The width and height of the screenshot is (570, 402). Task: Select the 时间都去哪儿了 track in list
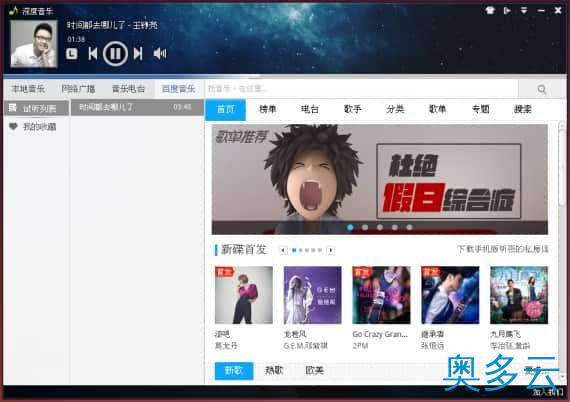(x=137, y=108)
